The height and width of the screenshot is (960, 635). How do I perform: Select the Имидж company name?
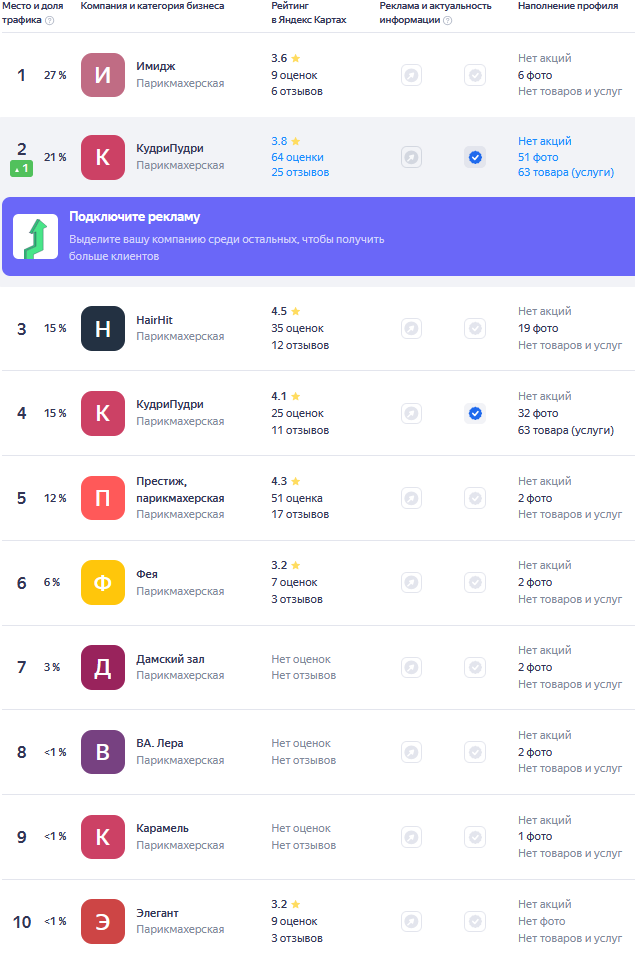(156, 66)
